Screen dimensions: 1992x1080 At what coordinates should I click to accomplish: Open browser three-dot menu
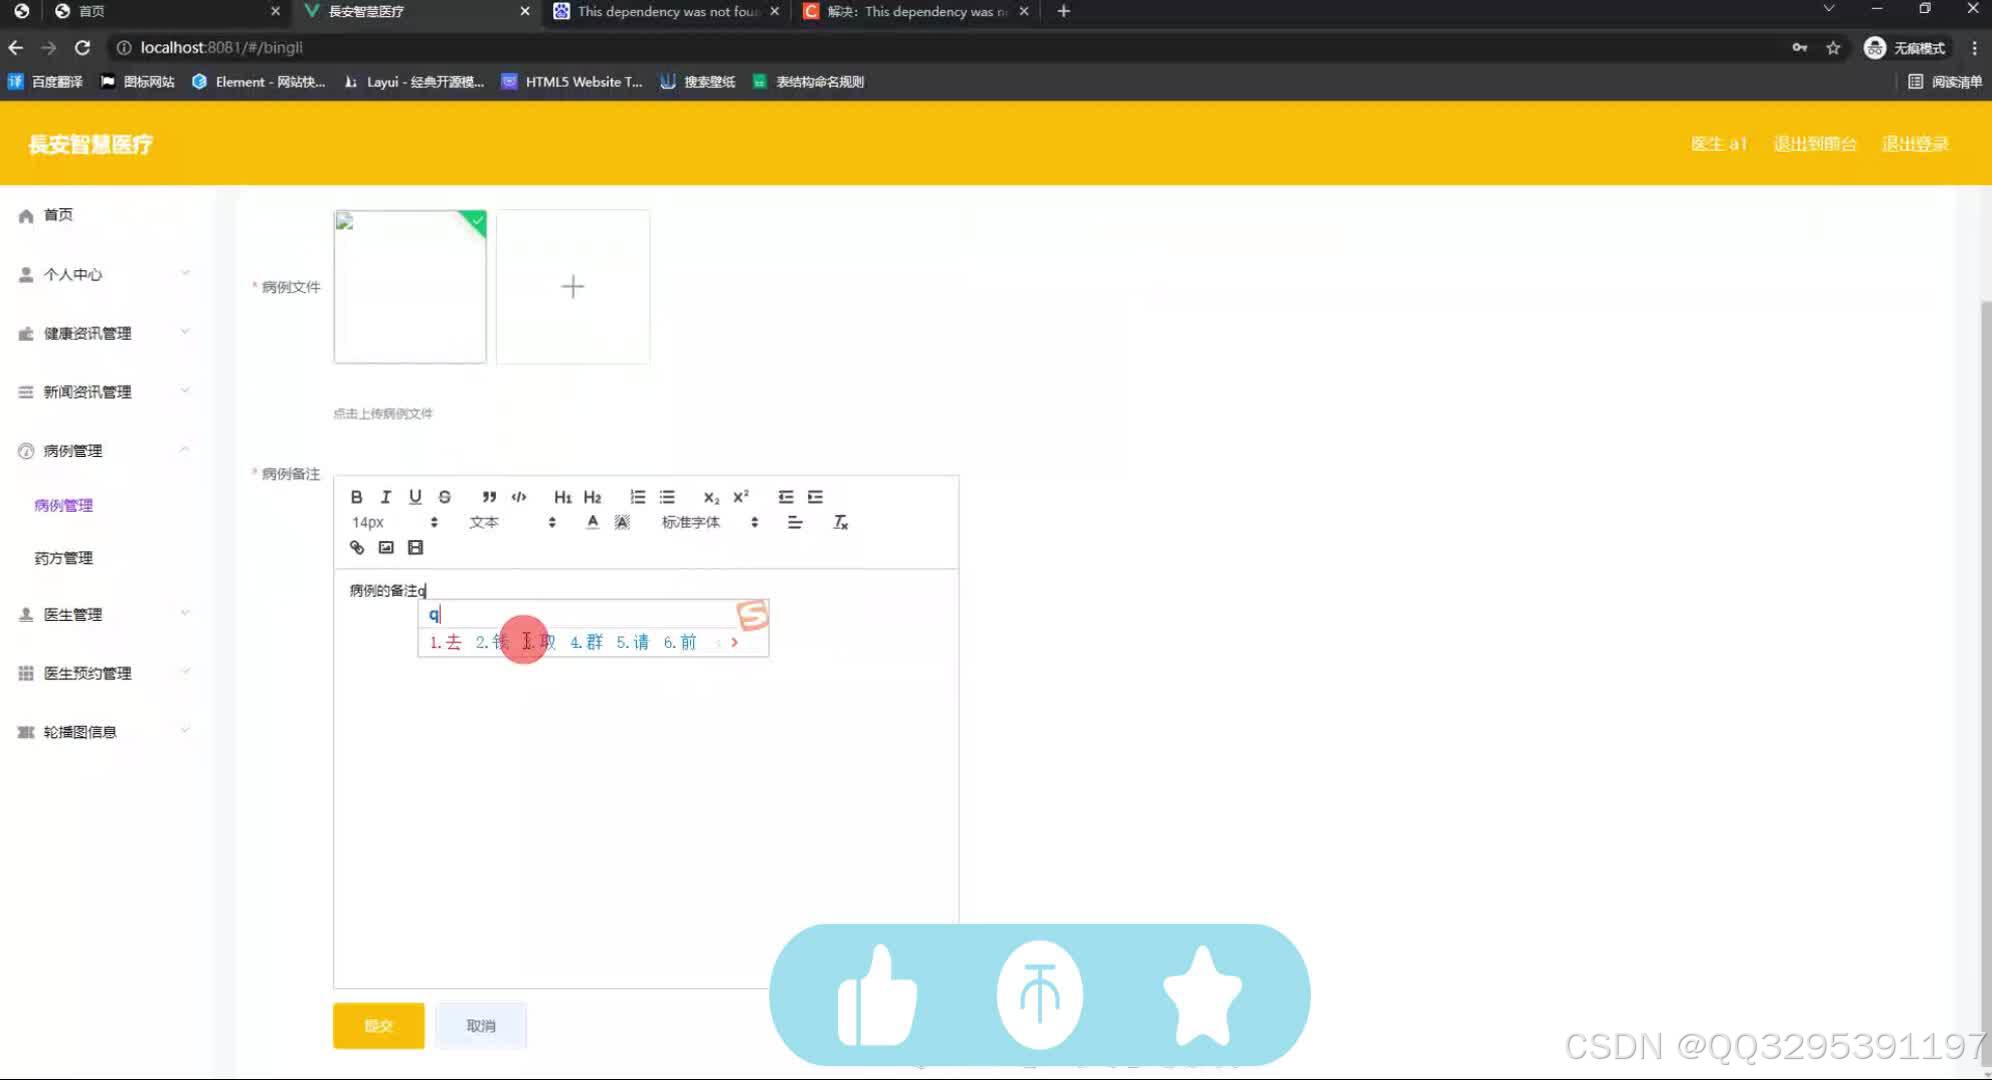coord(1974,47)
